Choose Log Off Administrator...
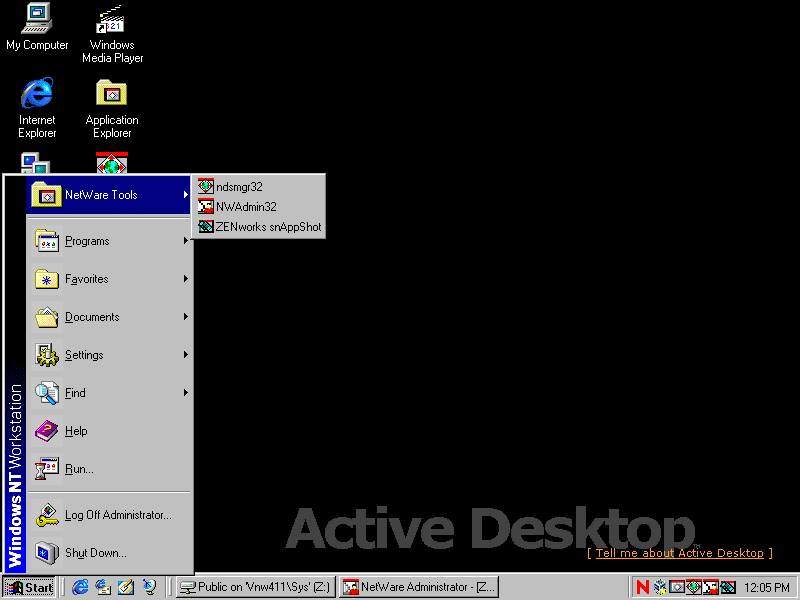Viewport: 800px width, 600px height. click(109, 515)
